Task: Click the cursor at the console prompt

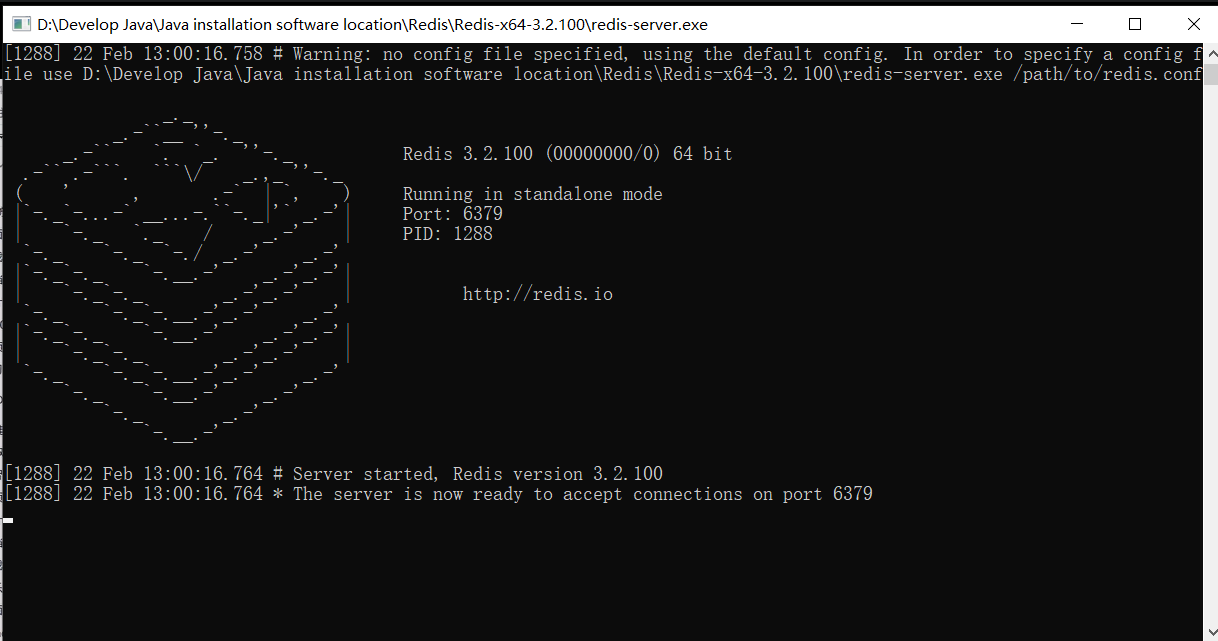Action: coord(8,519)
